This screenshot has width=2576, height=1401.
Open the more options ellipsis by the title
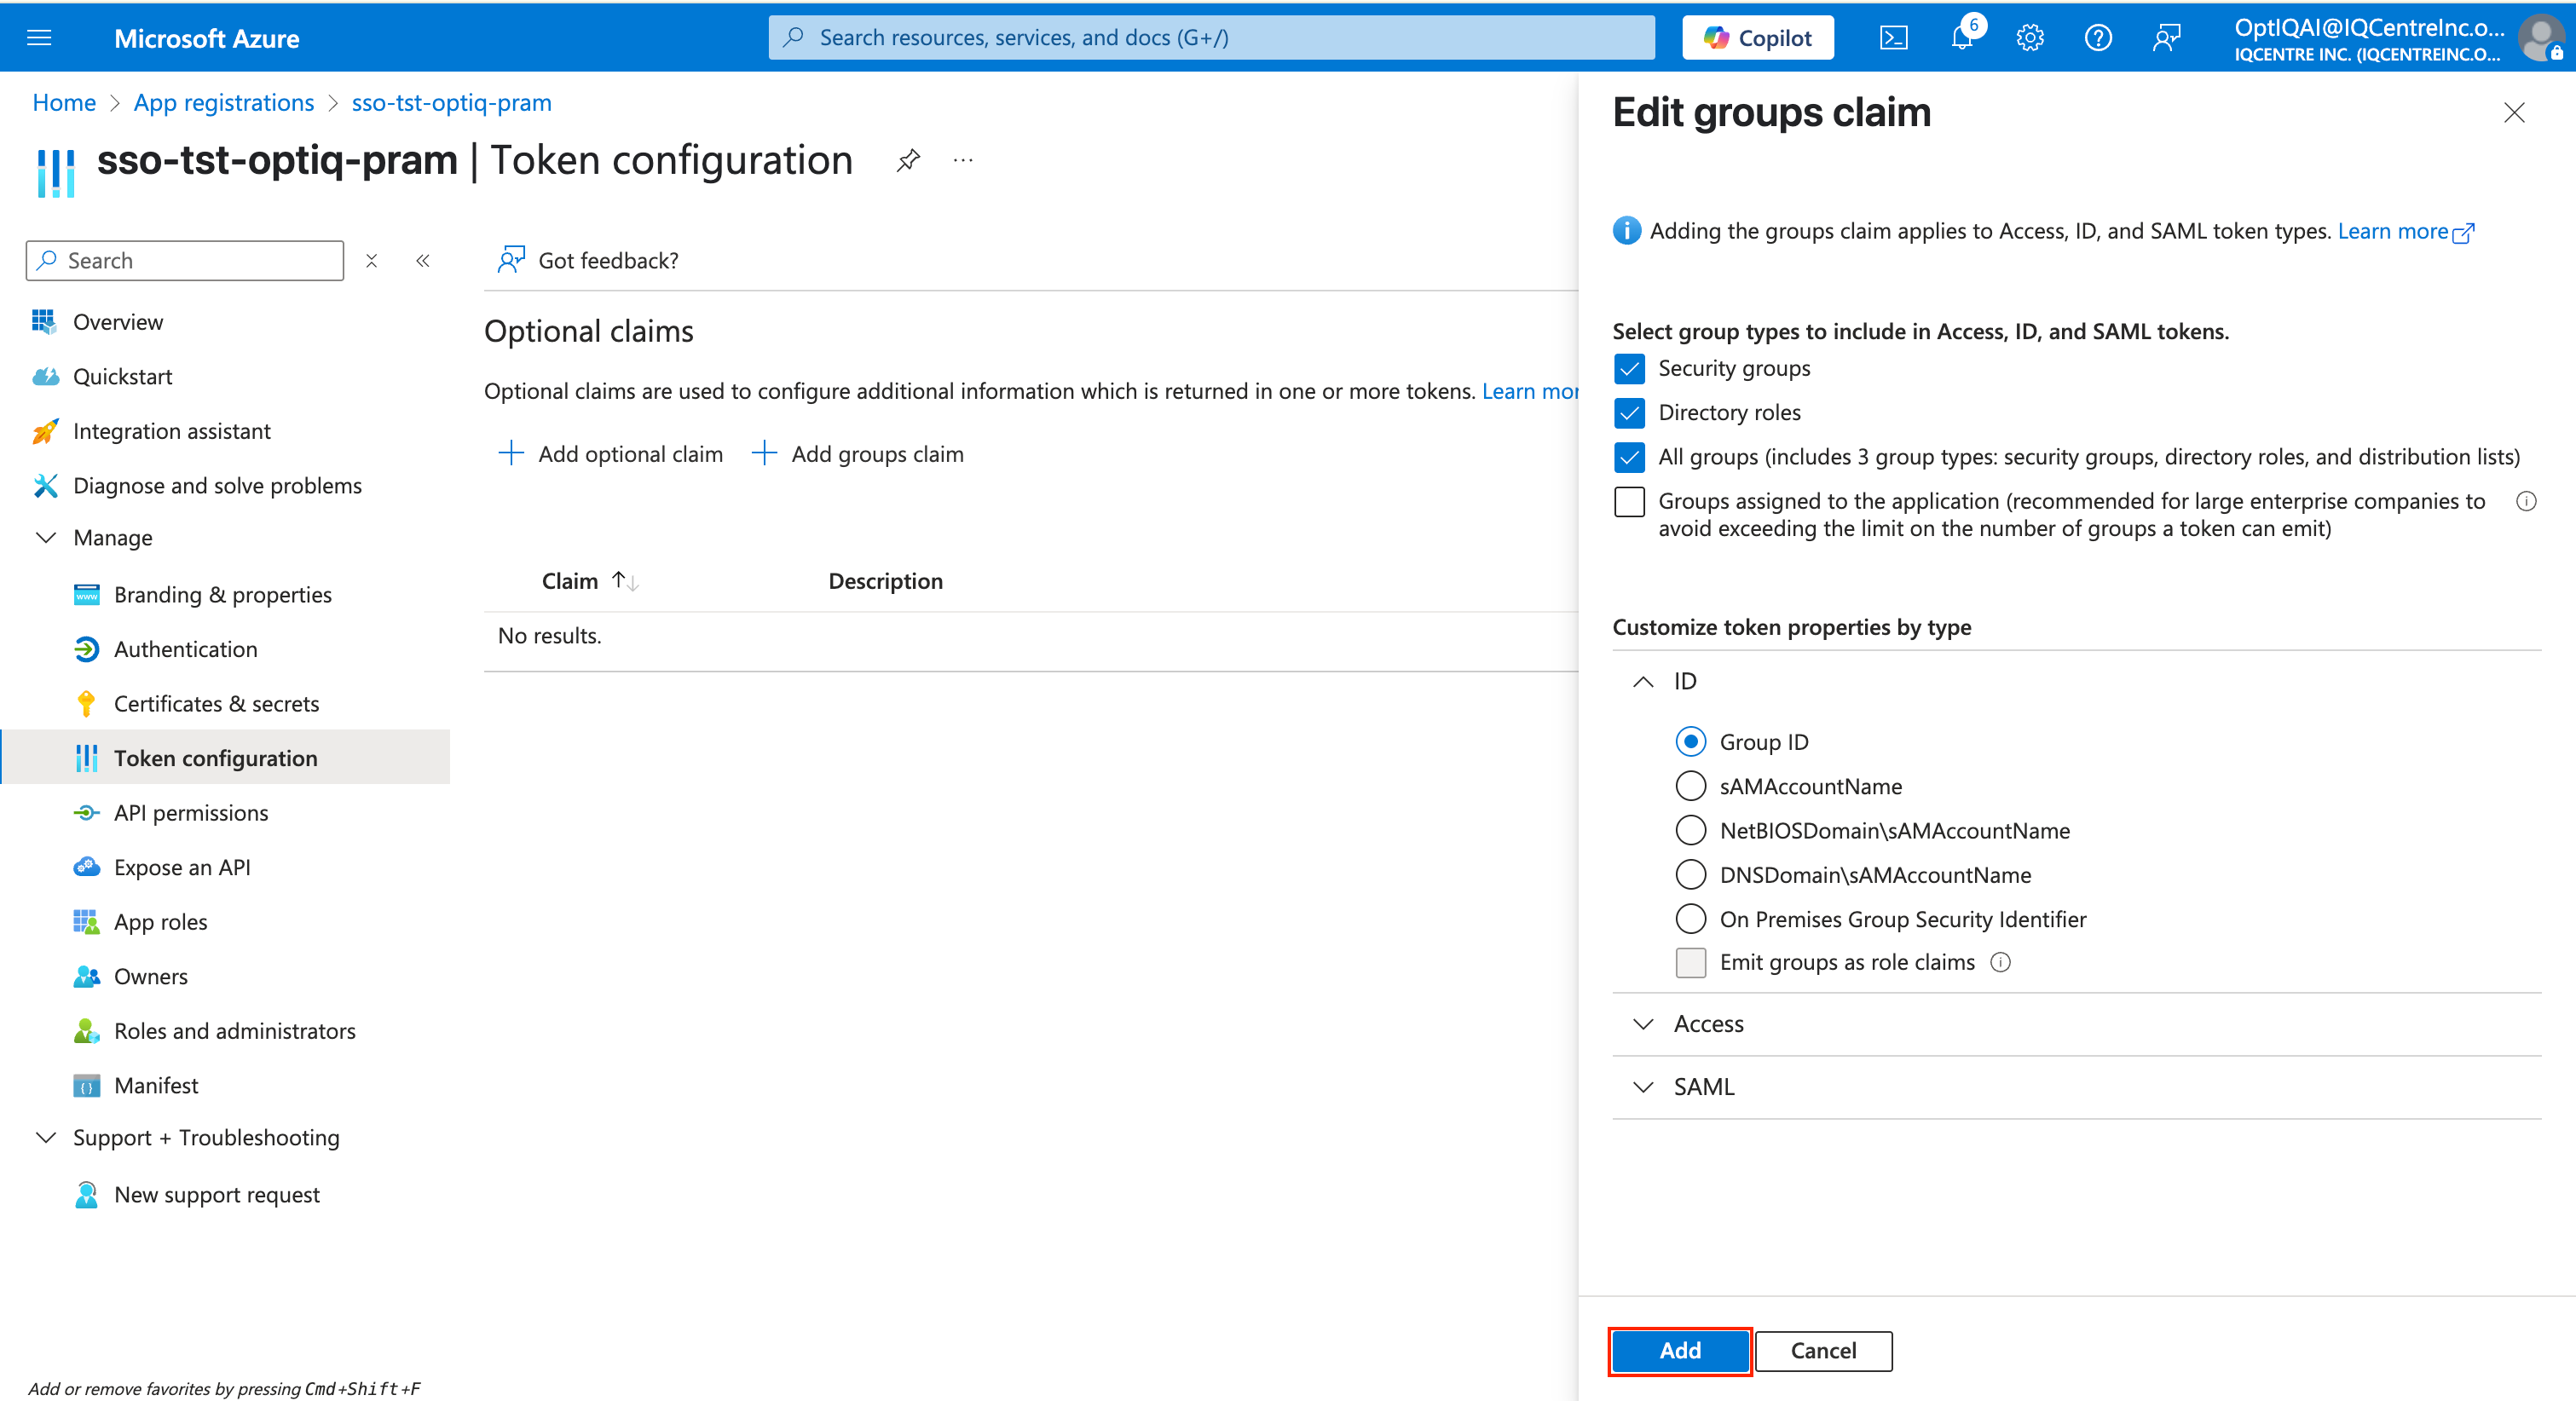tap(963, 160)
